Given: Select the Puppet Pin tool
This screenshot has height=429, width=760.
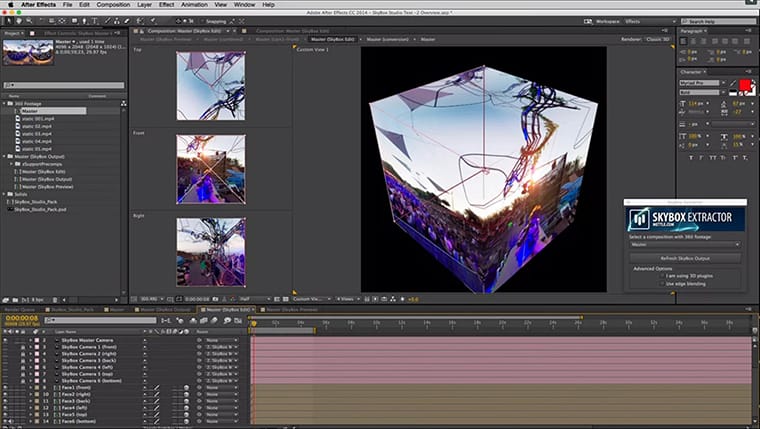Looking at the screenshot, I should click(x=153, y=21).
